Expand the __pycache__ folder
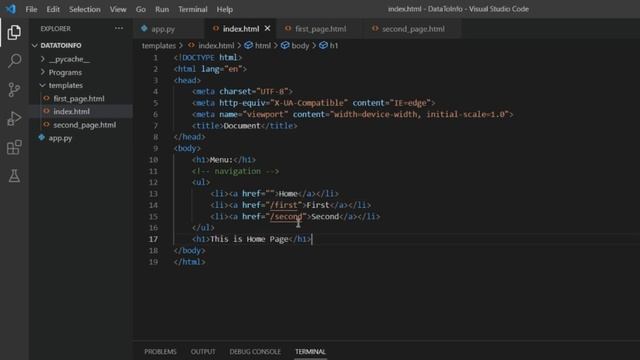The image size is (640, 360). tap(43, 59)
